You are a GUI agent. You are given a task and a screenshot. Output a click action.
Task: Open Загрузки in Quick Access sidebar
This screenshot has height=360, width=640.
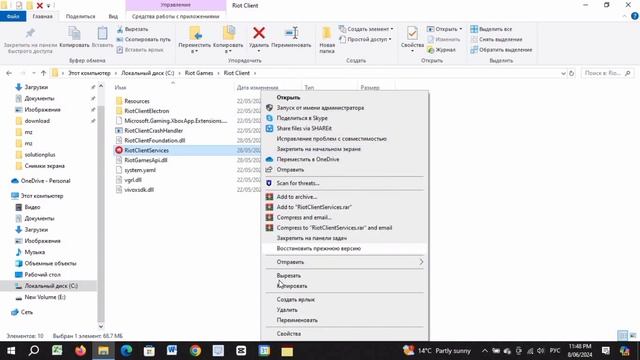click(36, 87)
